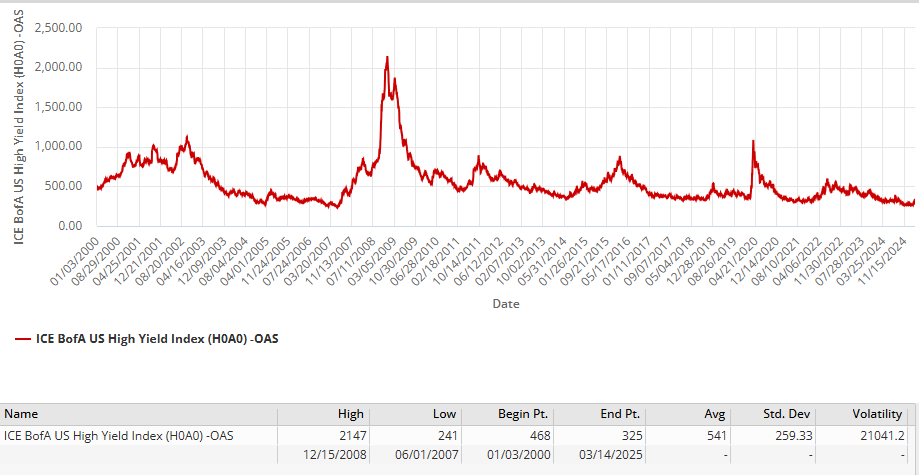
Task: Click the 12/28/2018 x-axis date label
Action: click(x=692, y=262)
